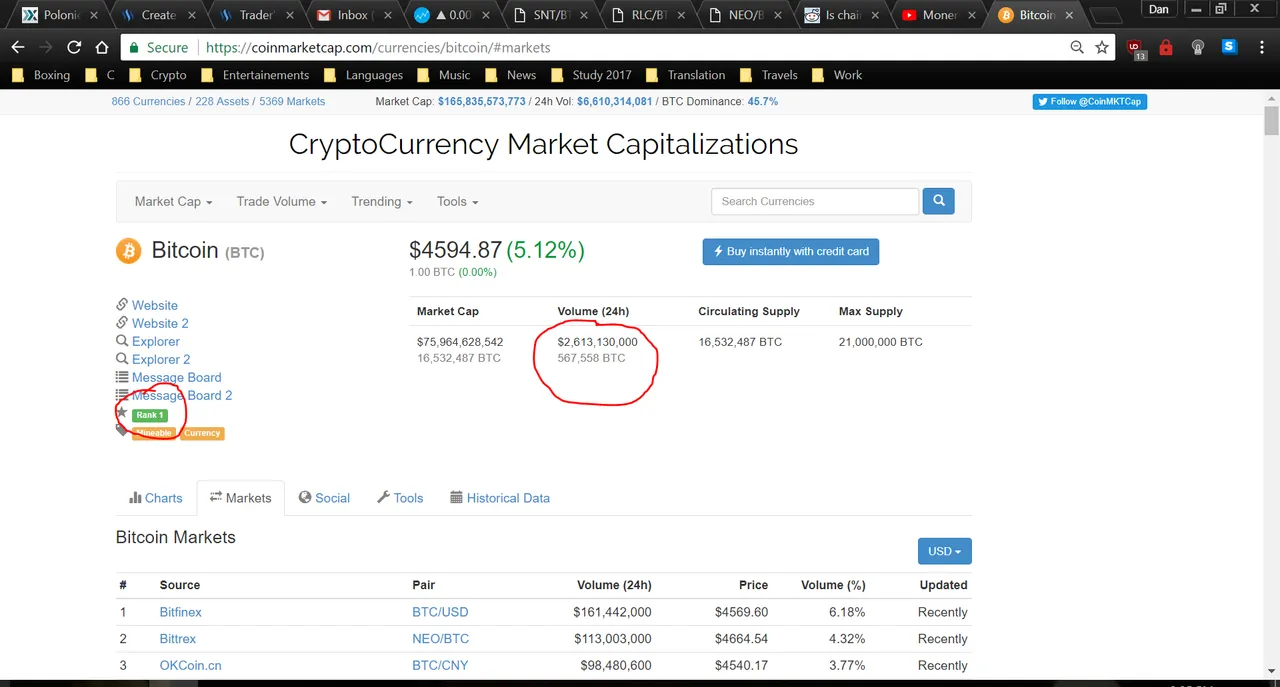Open the Bittrex source link
Viewport: 1280px width, 687px height.
coord(178,638)
